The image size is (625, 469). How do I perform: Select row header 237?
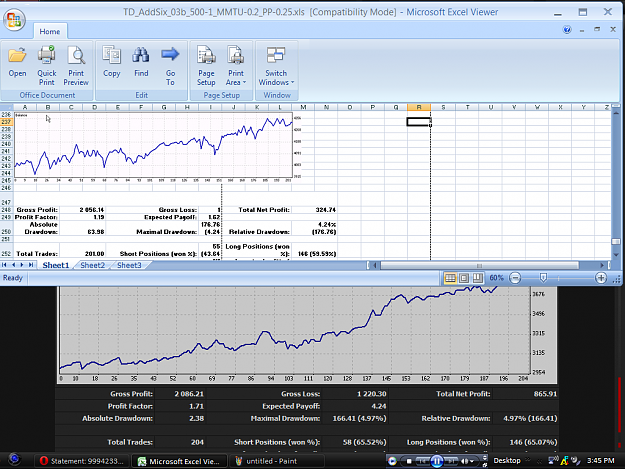6,122
